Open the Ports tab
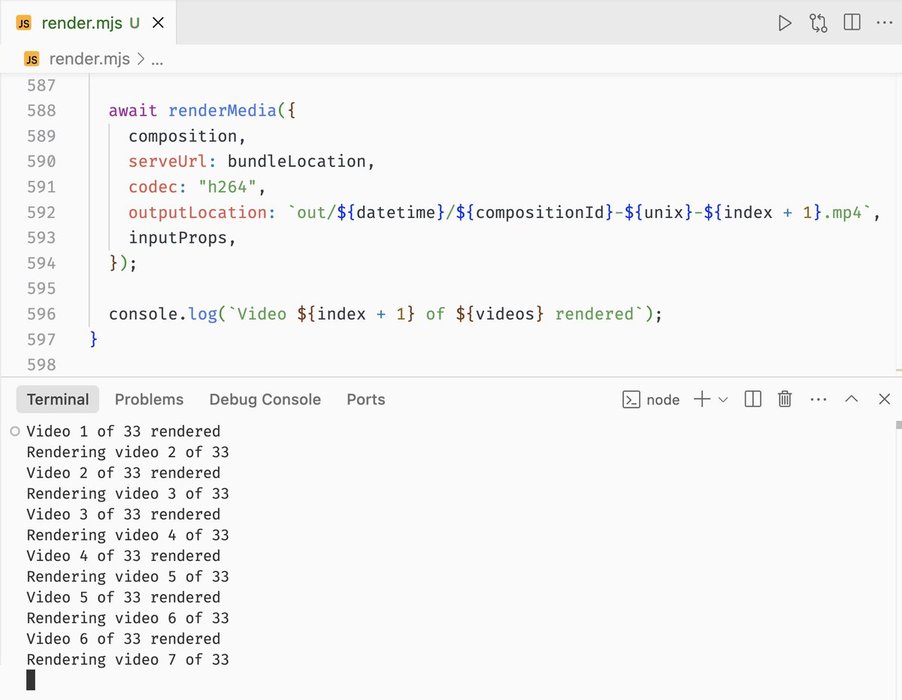Image resolution: width=902 pixels, height=700 pixels. click(365, 399)
